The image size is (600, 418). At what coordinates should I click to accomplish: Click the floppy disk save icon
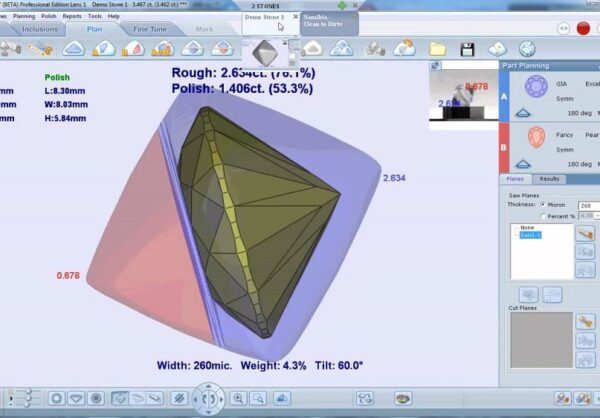coord(467,48)
